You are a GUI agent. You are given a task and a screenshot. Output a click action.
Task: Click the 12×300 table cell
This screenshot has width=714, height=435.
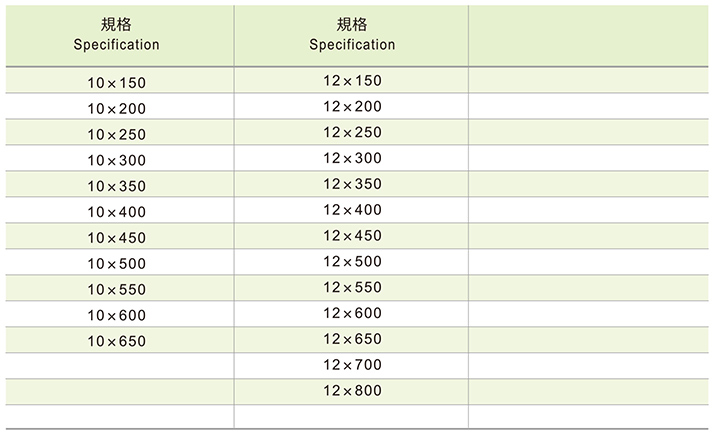(x=352, y=158)
